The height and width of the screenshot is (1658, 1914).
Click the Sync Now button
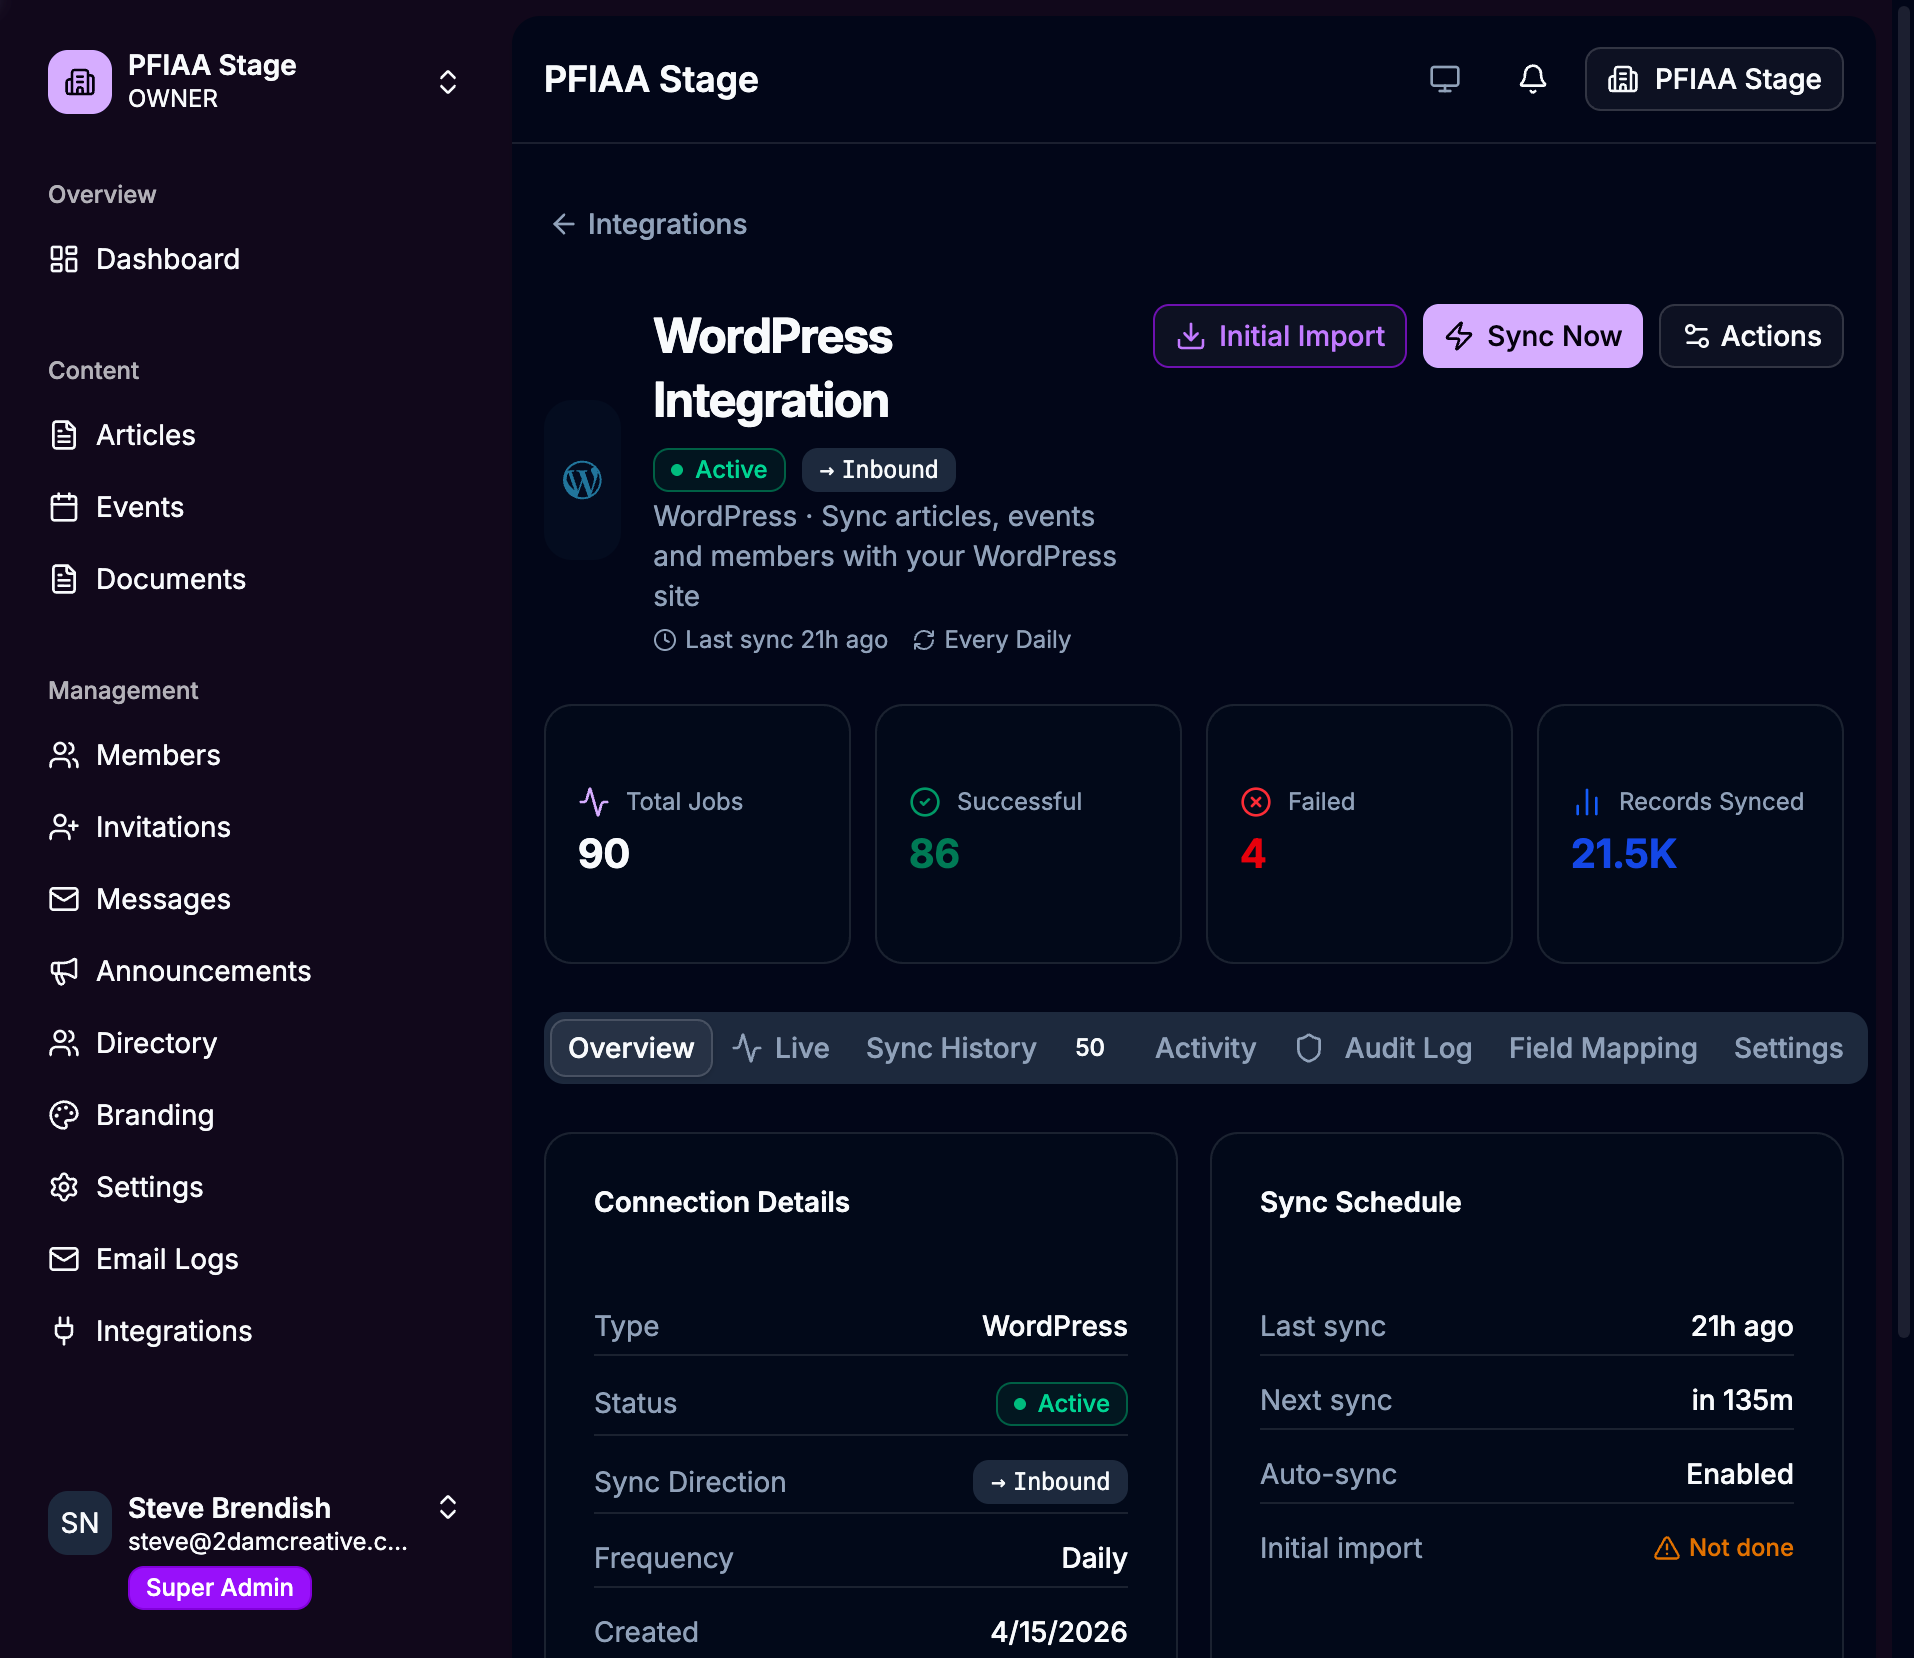coord(1533,336)
